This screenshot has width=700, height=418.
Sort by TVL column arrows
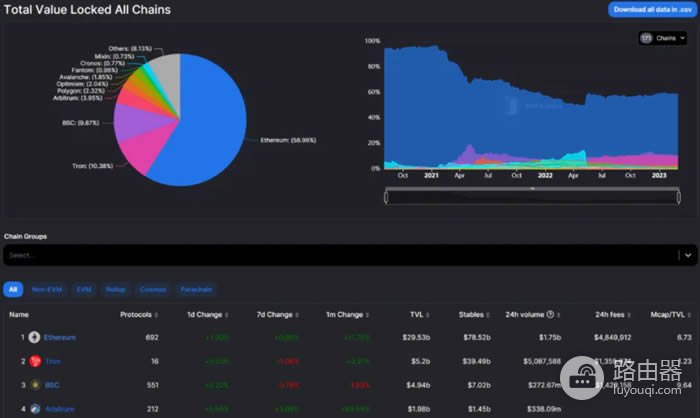(428, 315)
